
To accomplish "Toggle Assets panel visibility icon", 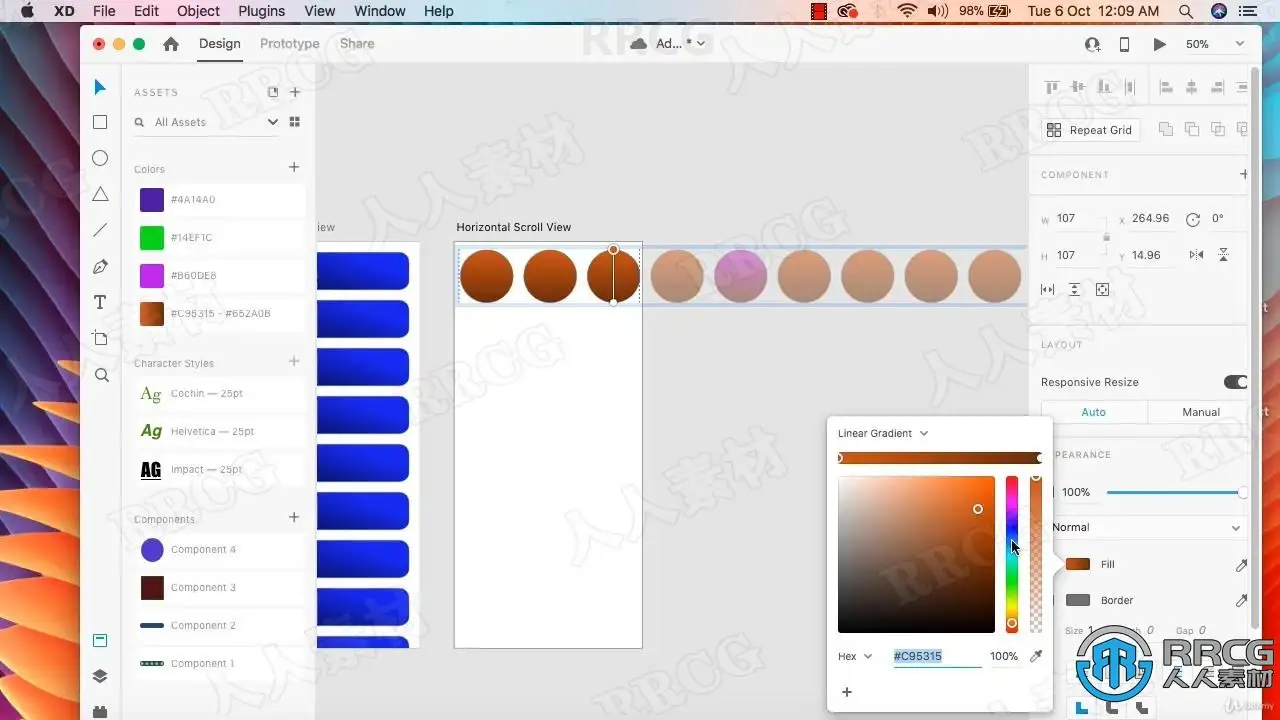I will tap(100, 640).
